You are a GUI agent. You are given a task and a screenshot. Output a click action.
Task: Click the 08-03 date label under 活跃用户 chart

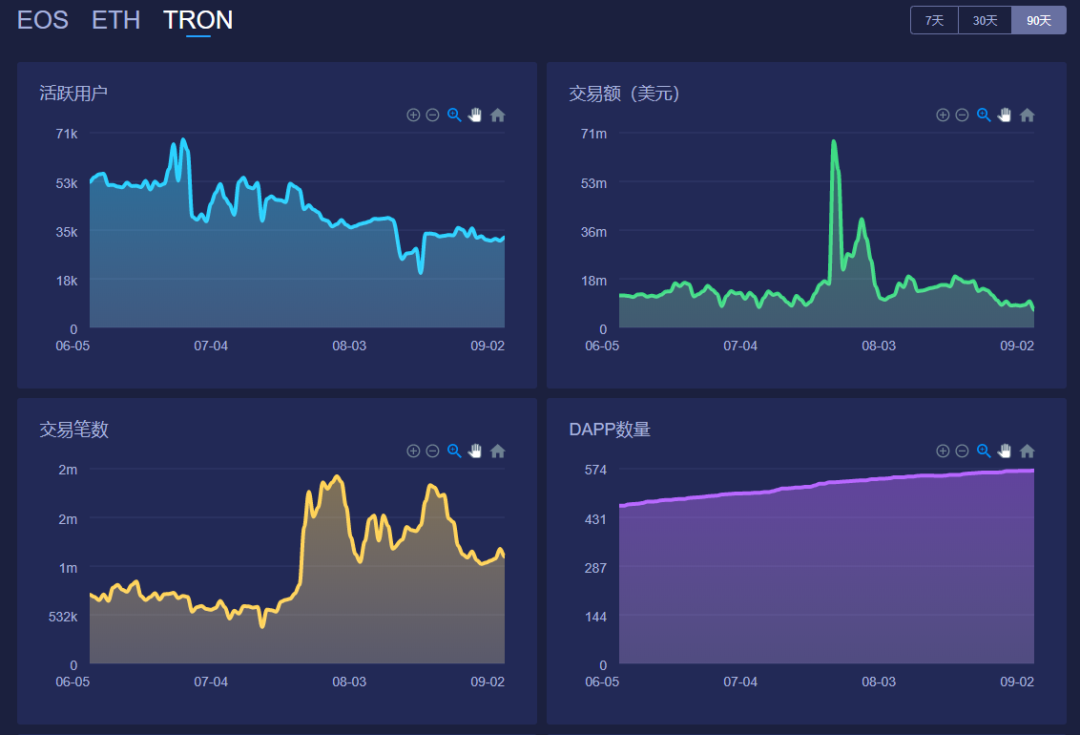(349, 346)
